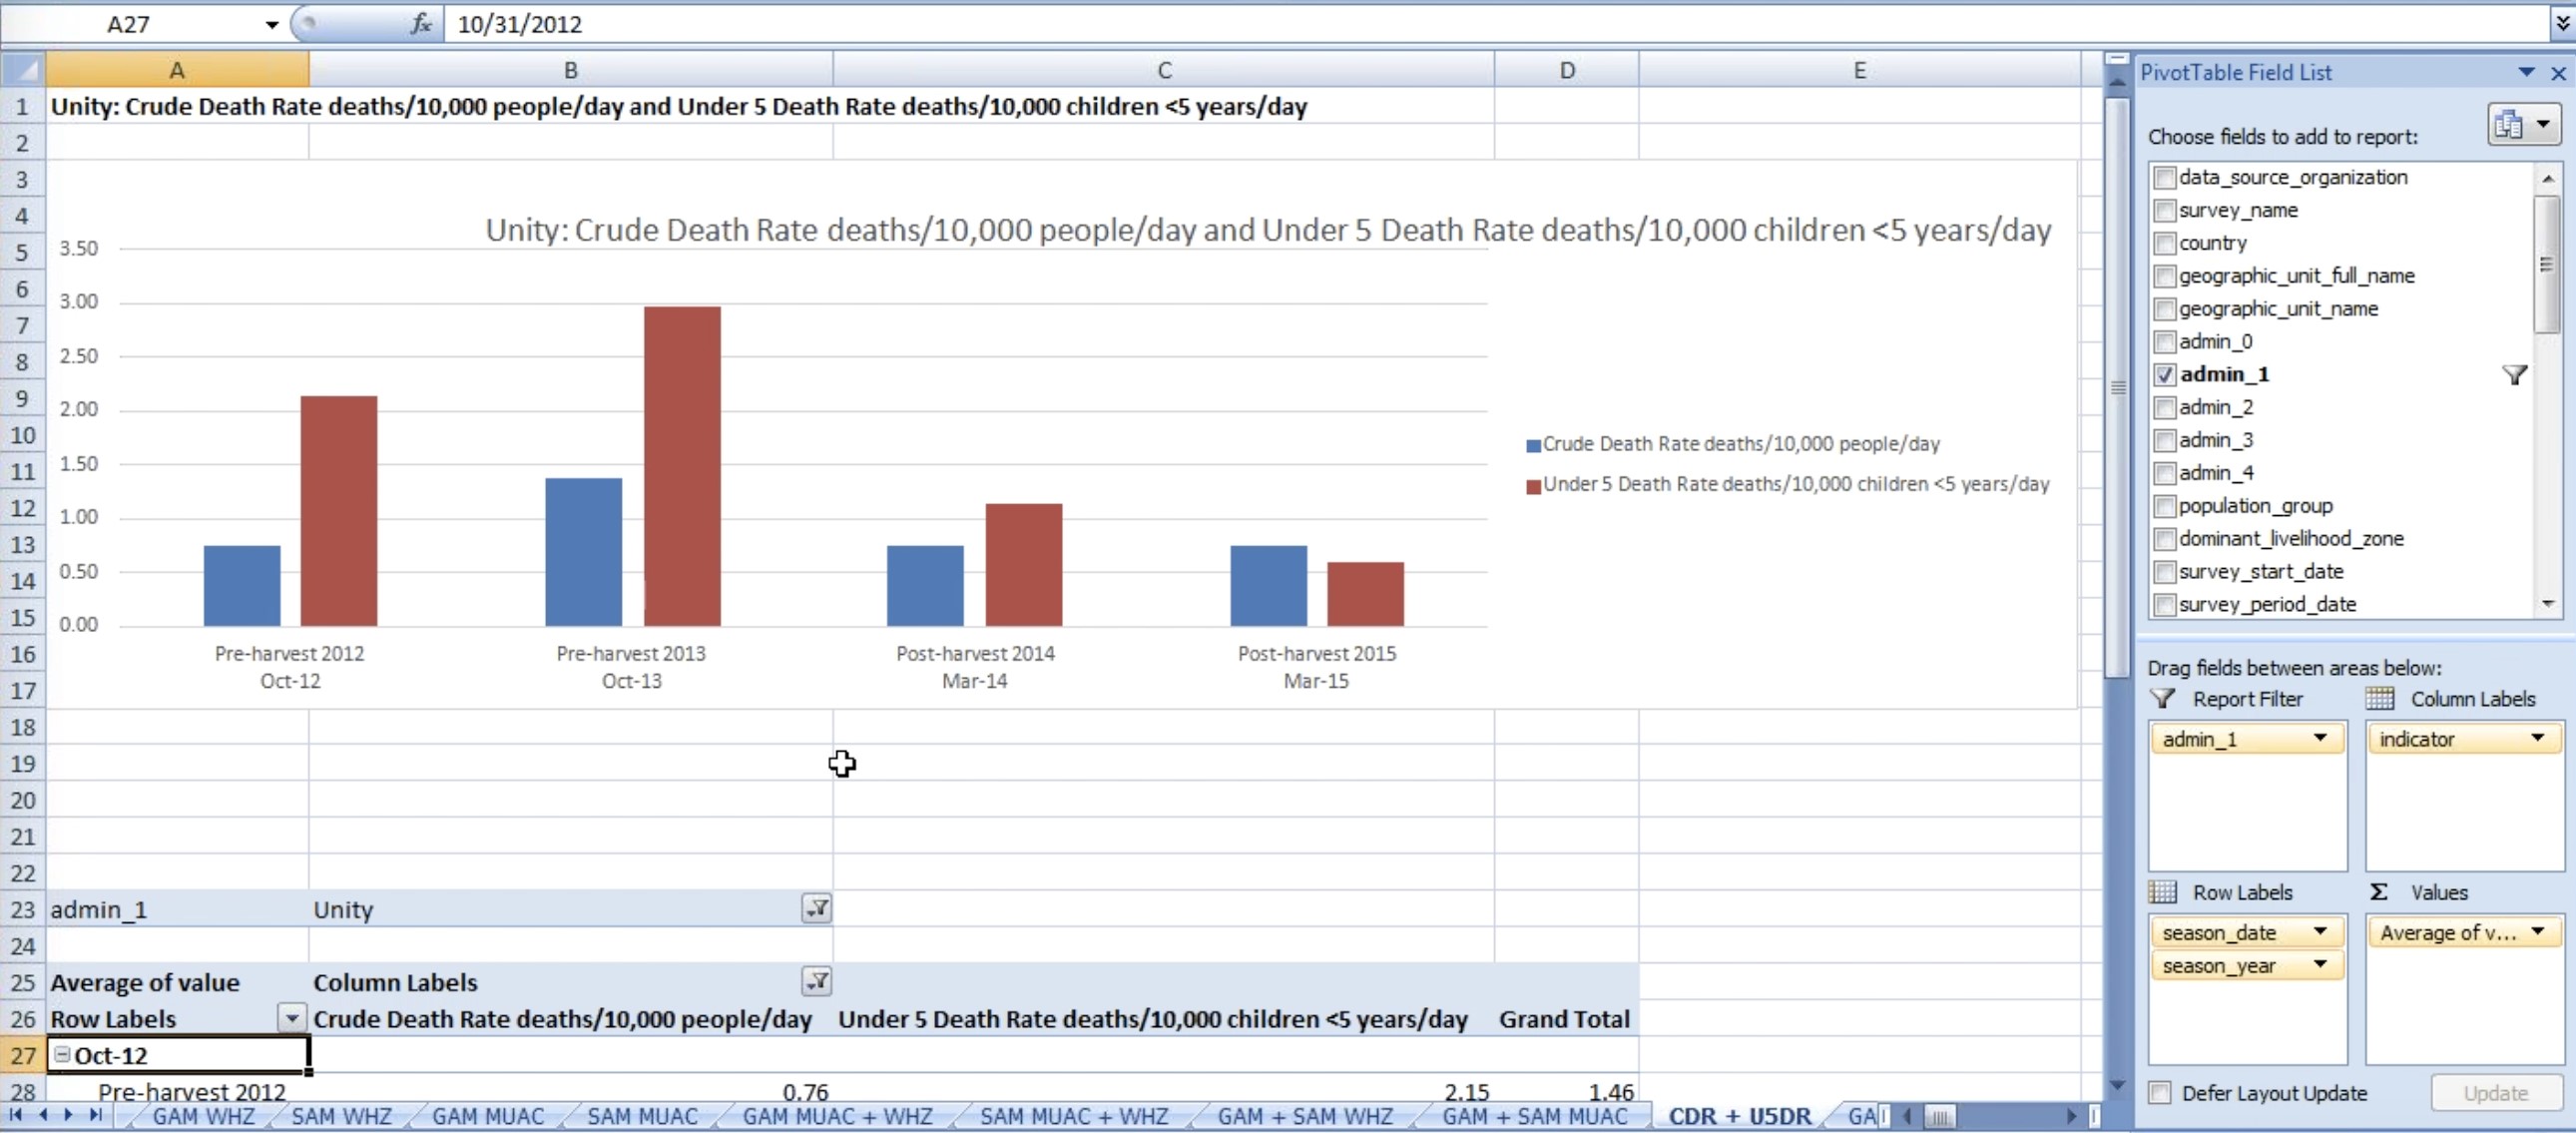The width and height of the screenshot is (2576, 1133).
Task: Uncheck the admin_1 field checkbox
Action: click(2164, 374)
